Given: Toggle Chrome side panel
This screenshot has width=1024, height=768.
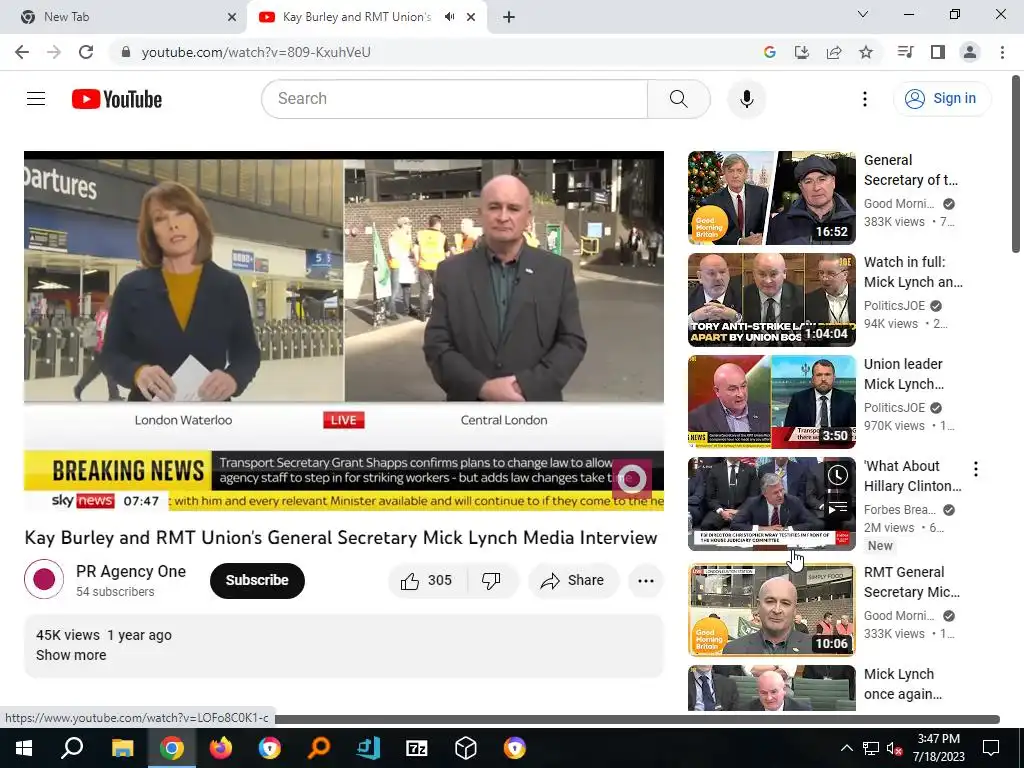Looking at the screenshot, I should click(x=938, y=52).
